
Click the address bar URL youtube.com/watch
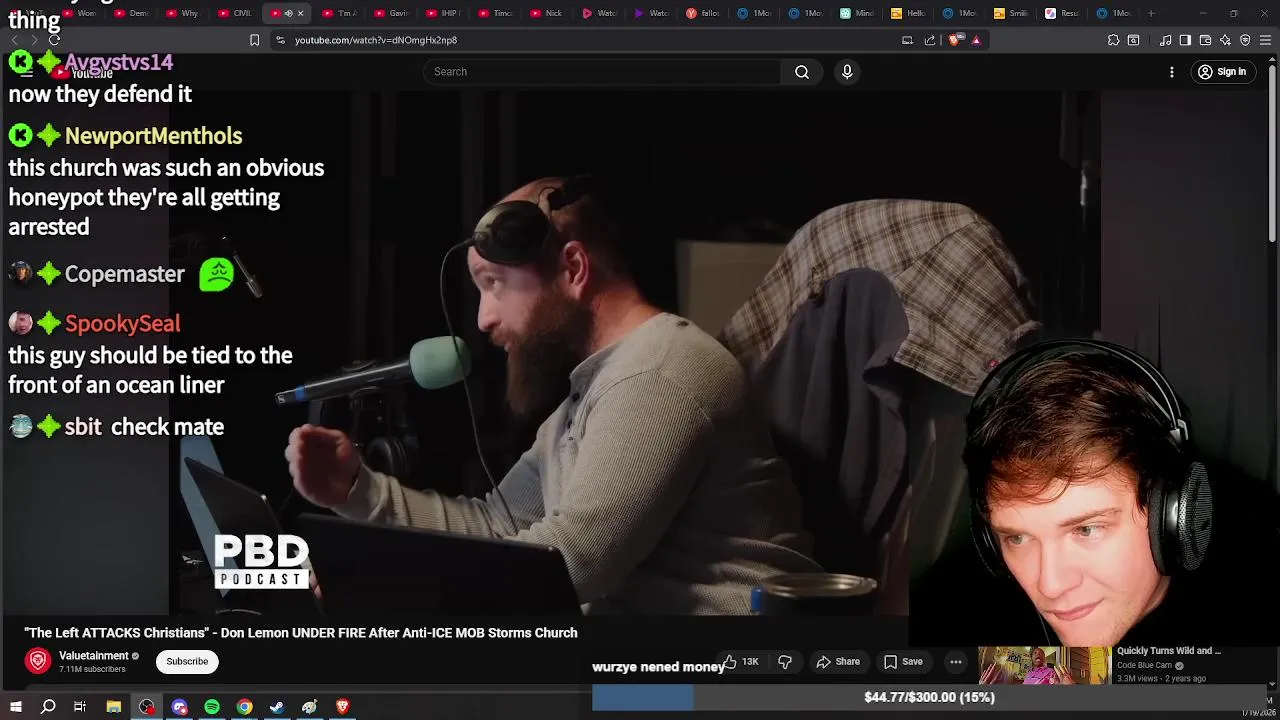[x=376, y=40]
